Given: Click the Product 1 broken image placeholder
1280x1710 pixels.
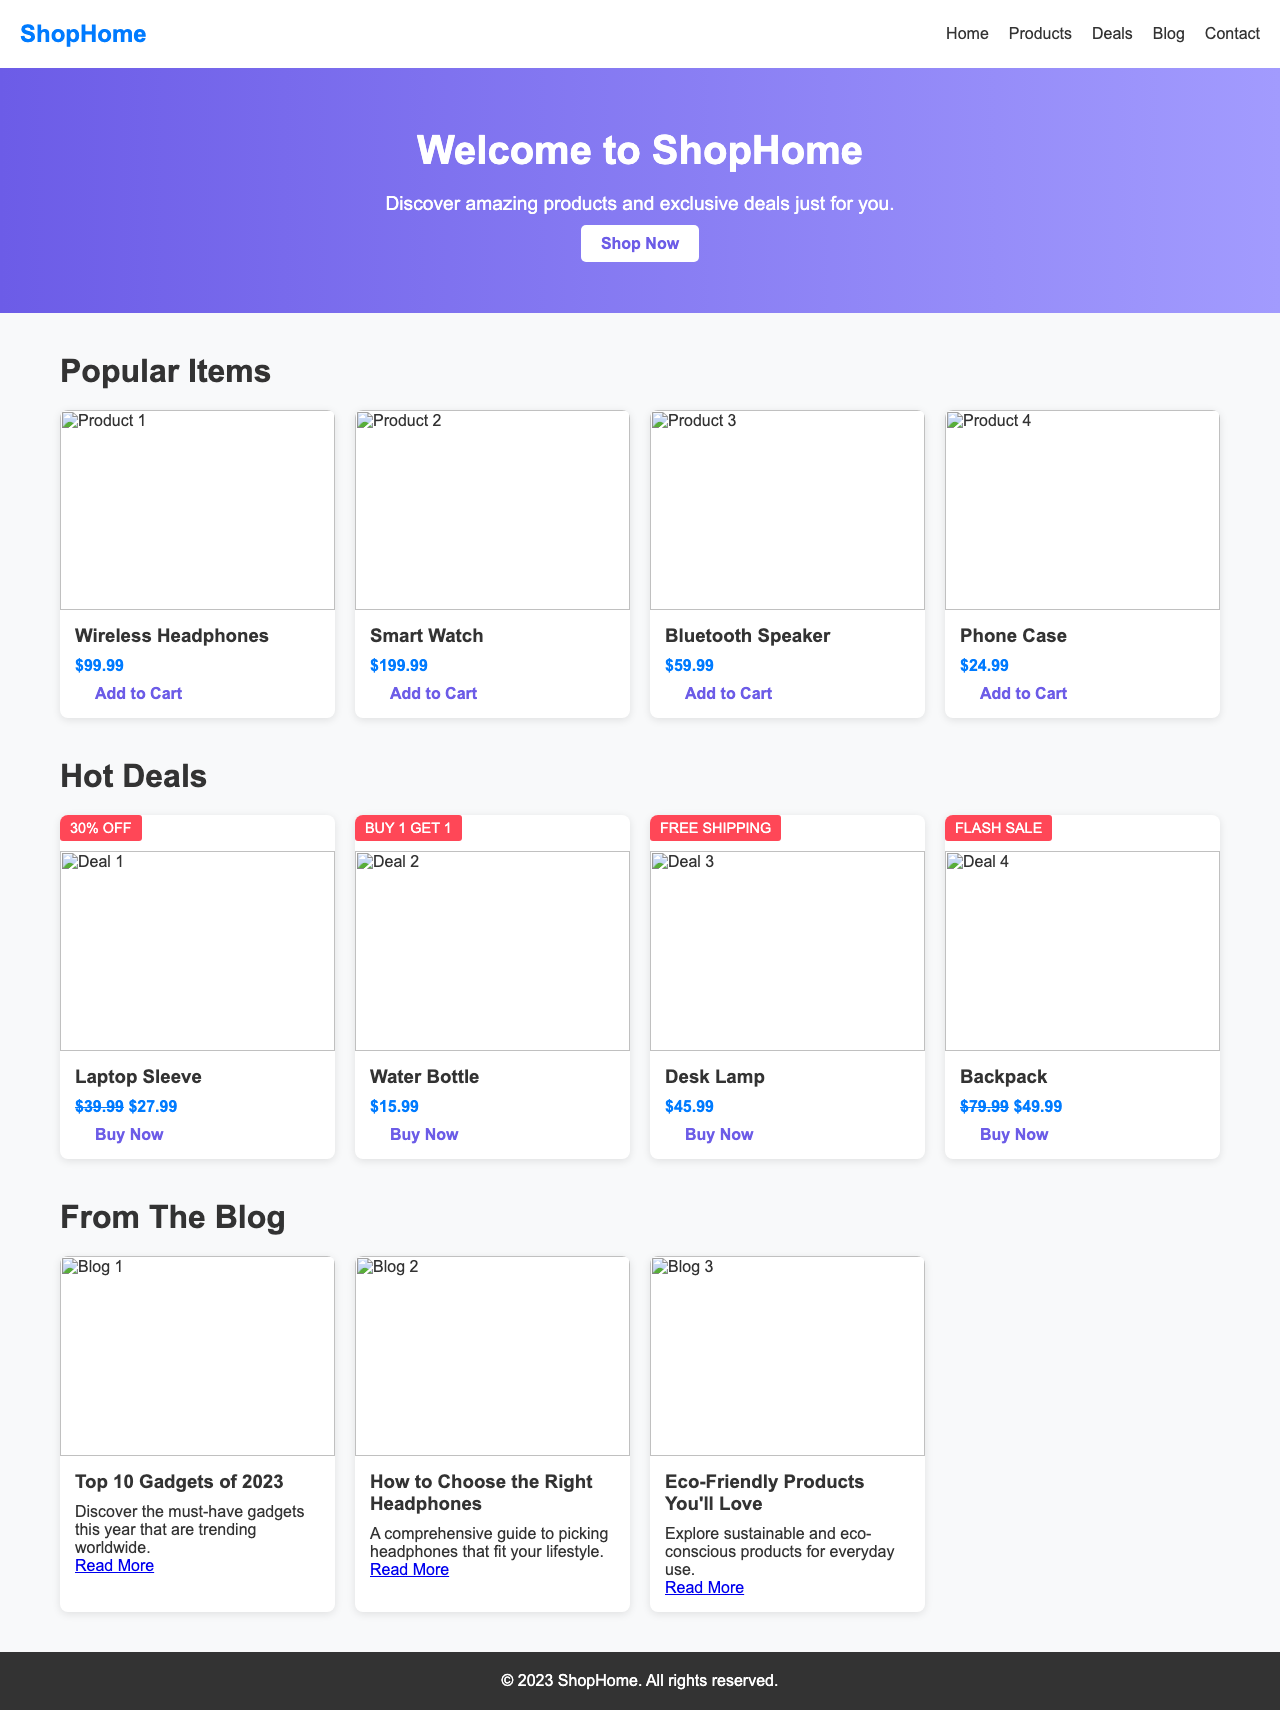Looking at the screenshot, I should point(196,510).
